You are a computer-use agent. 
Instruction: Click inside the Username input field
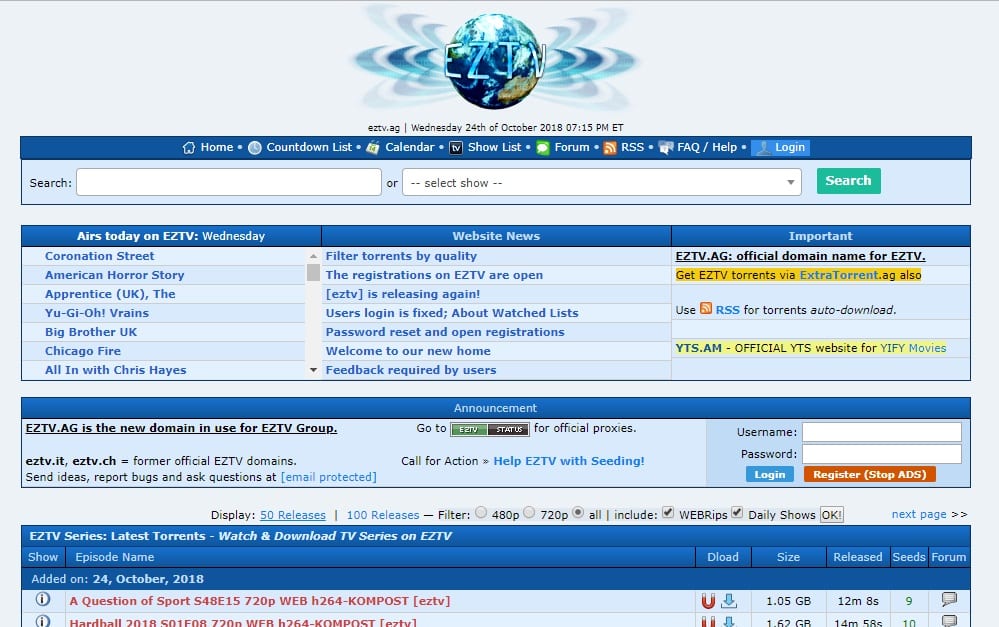(x=881, y=432)
